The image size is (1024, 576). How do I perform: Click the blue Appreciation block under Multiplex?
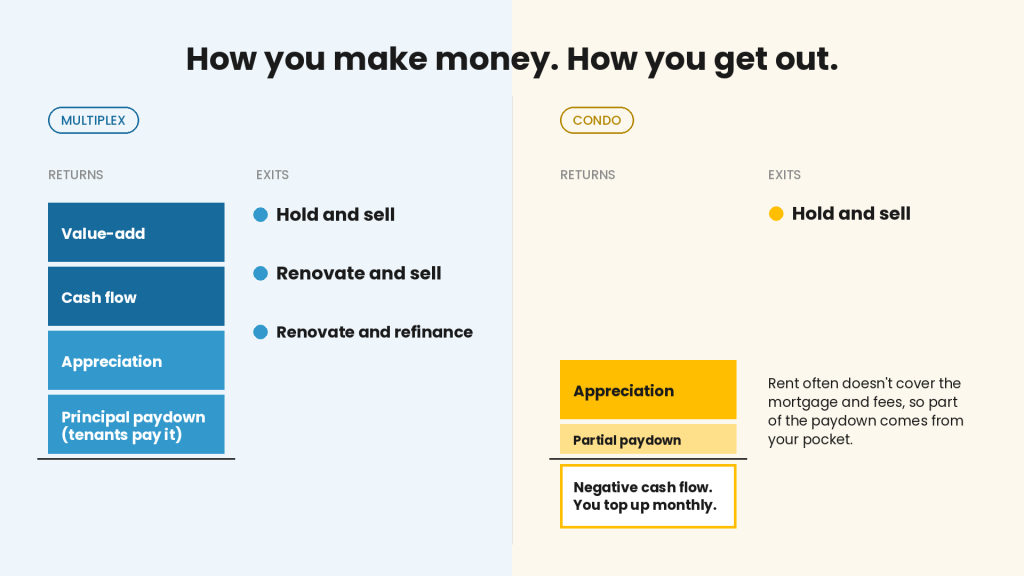click(136, 360)
